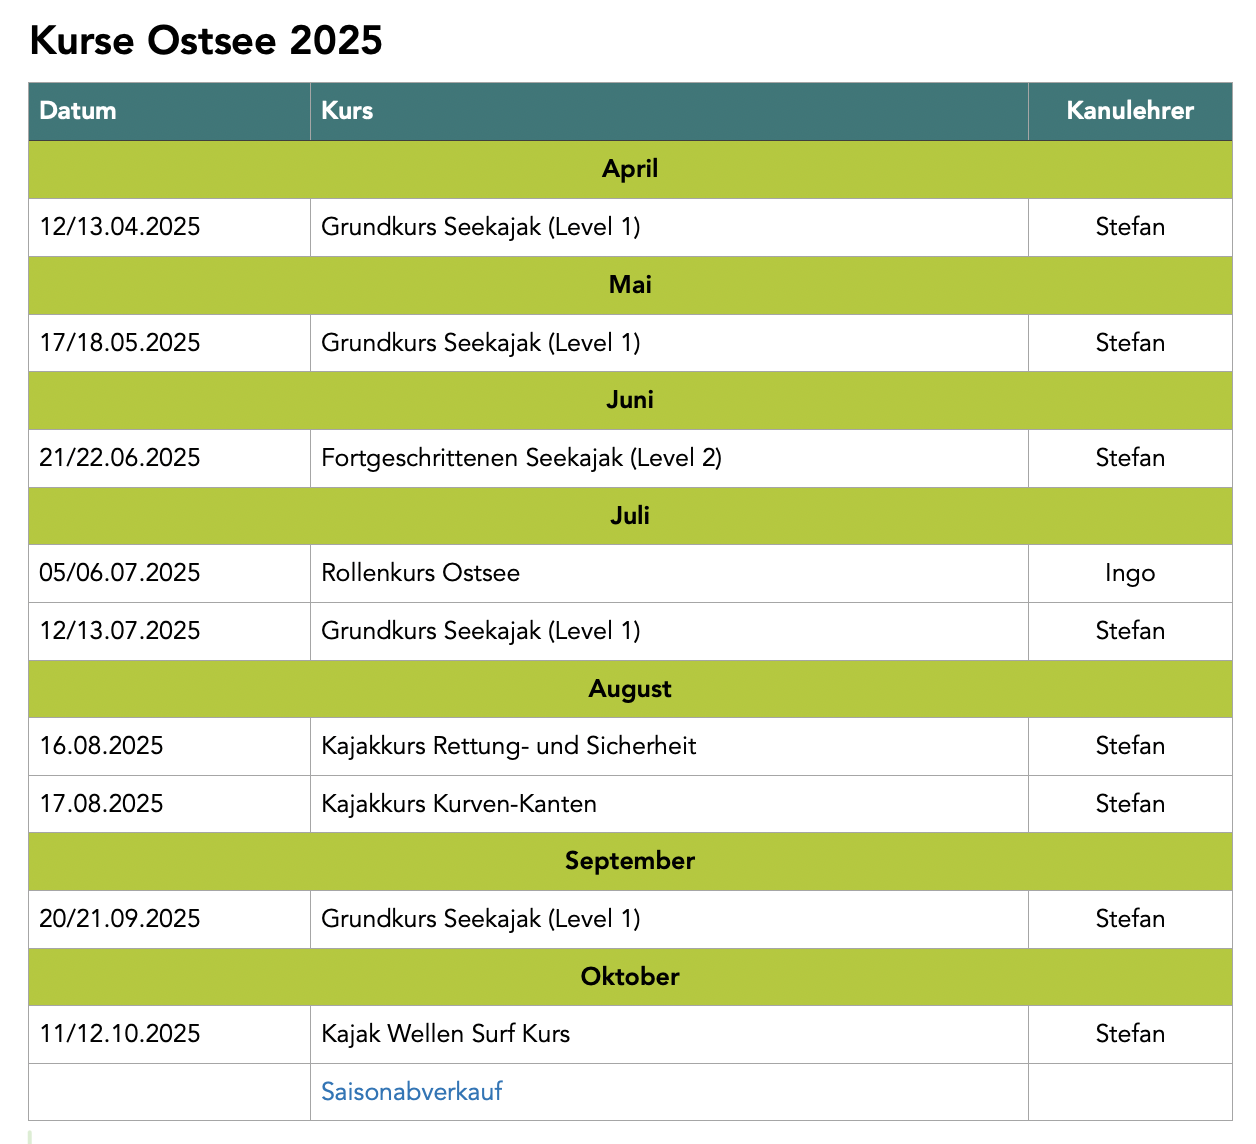Screen dimensions: 1256x1144
Task: Click the Kajakkurs Kurven-Kanten course
Action: tap(458, 804)
